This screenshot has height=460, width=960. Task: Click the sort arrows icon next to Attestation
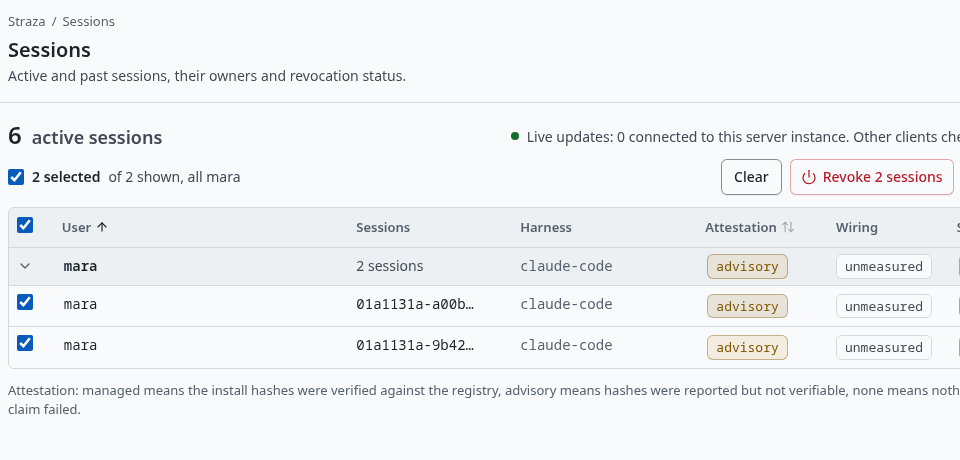(788, 227)
